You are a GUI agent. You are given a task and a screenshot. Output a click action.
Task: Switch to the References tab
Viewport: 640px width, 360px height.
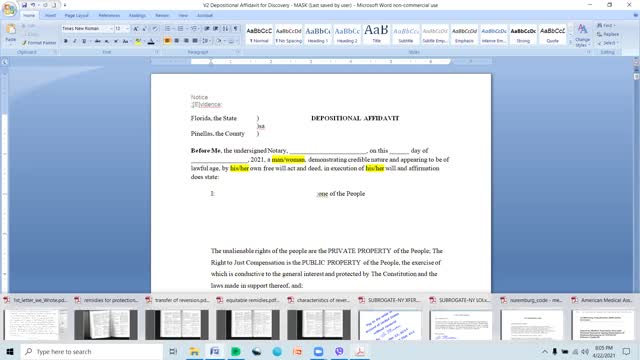point(109,16)
